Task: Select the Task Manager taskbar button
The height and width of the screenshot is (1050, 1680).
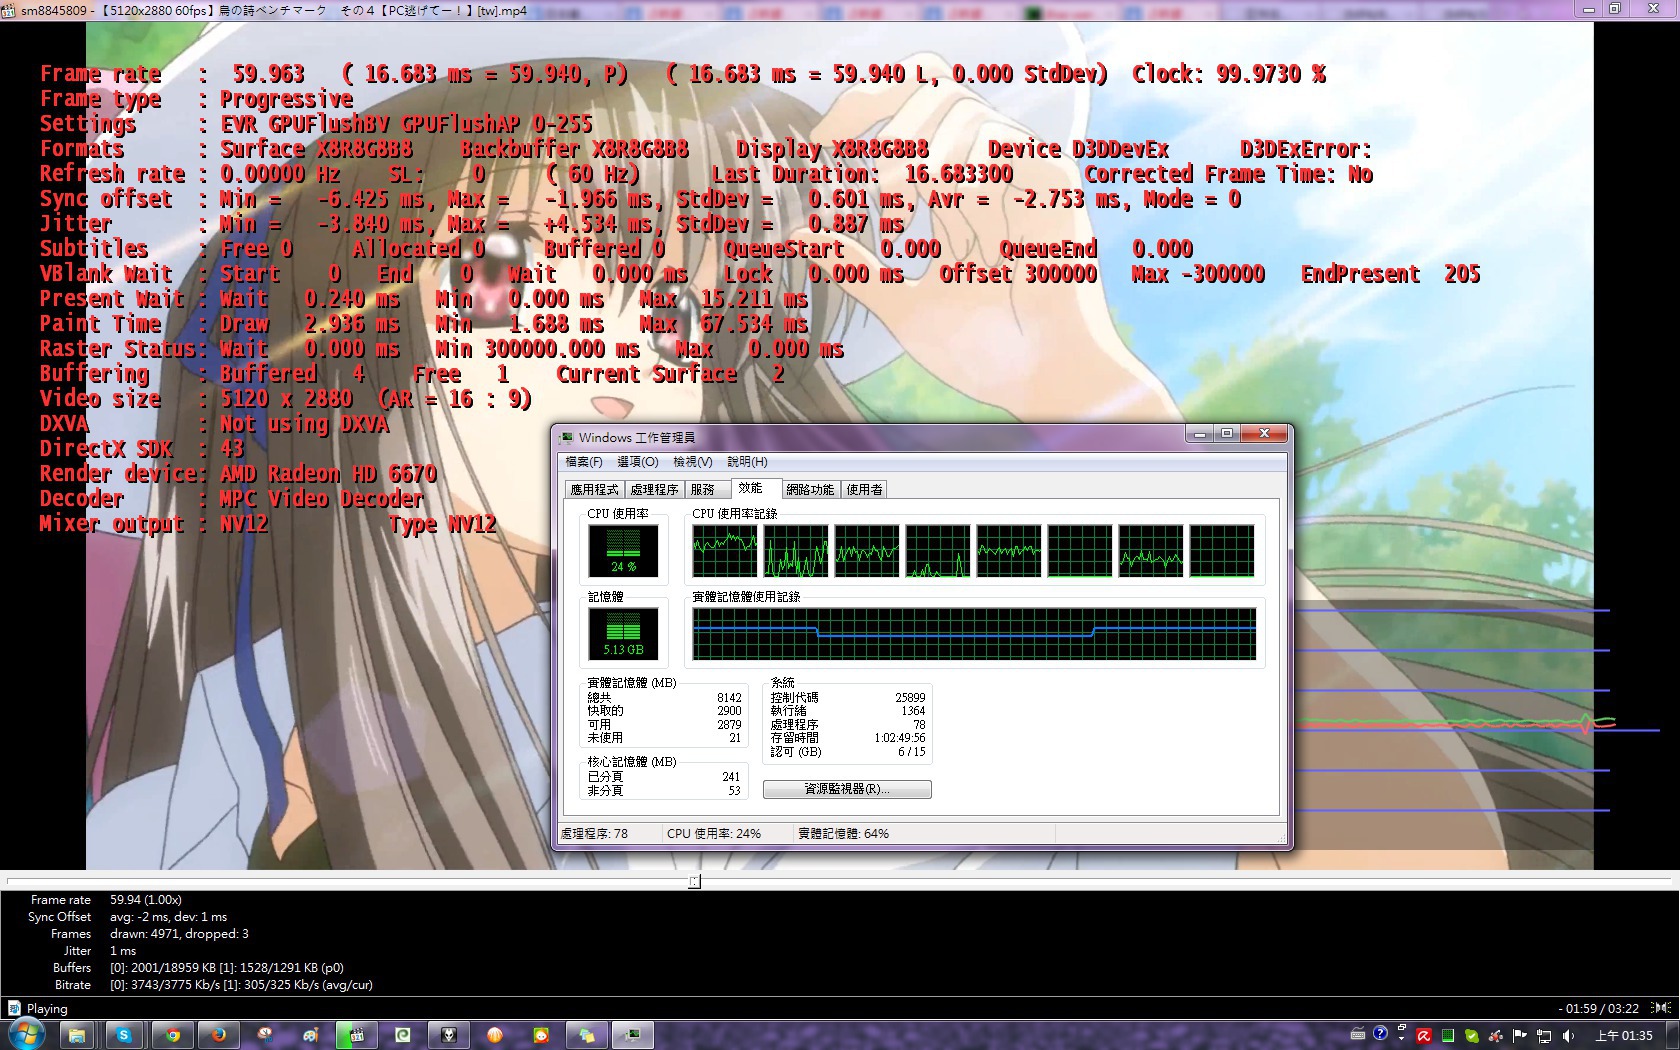Action: click(633, 1035)
